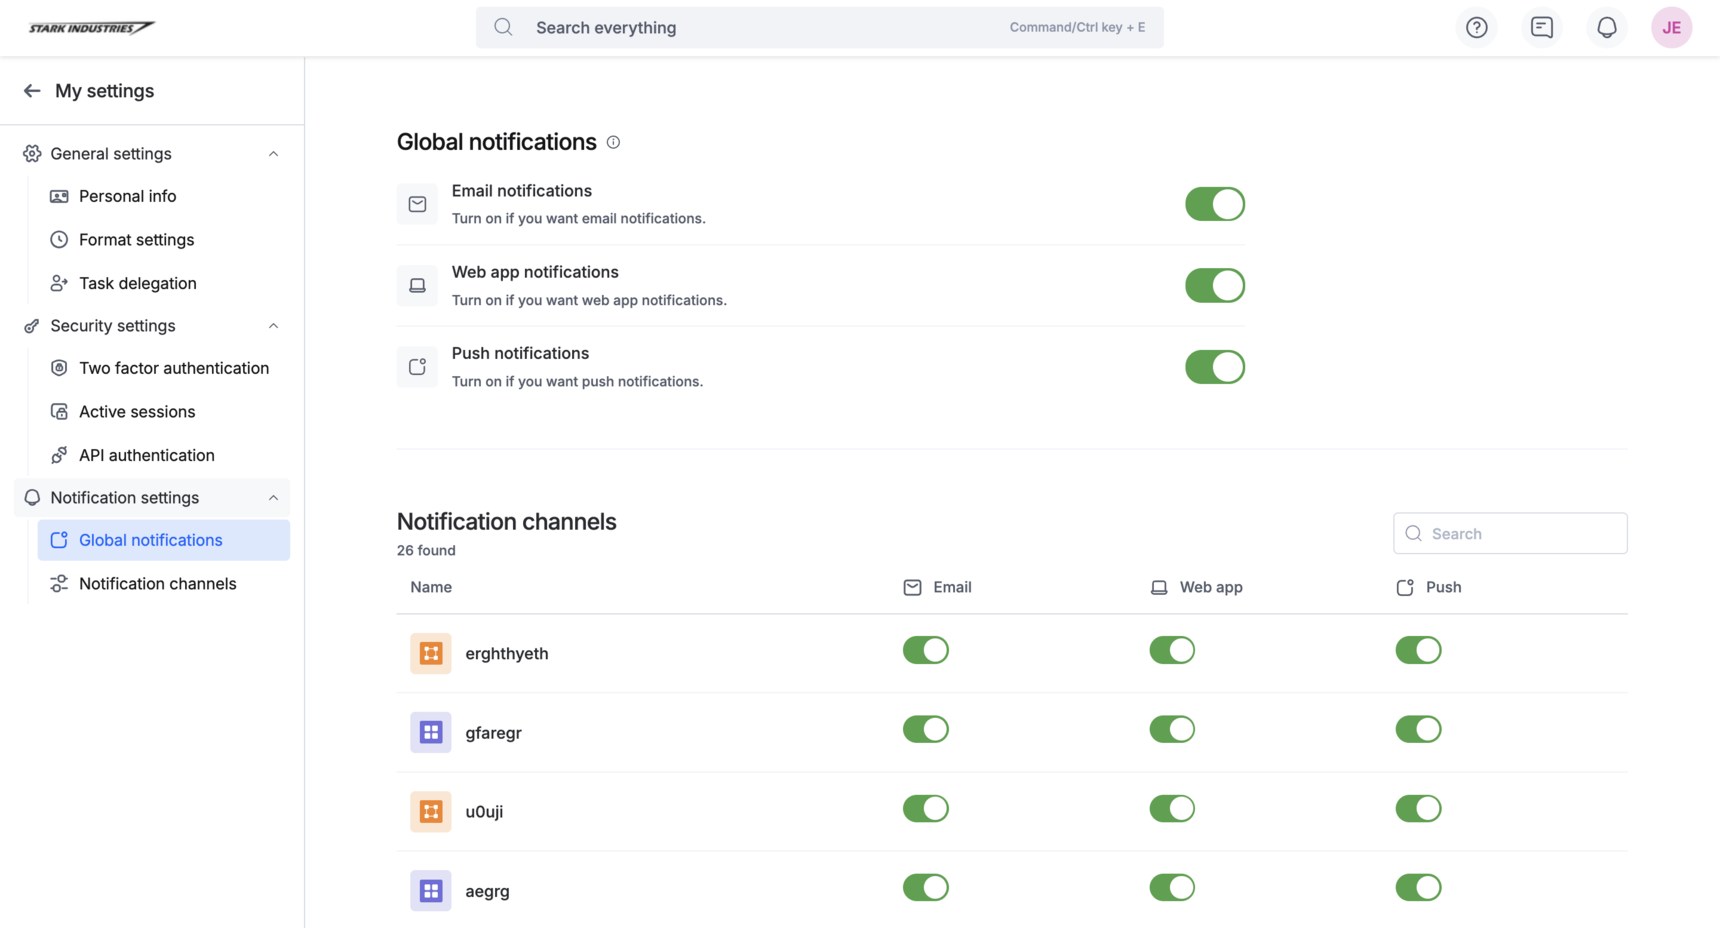Click the magnifier icon in Search everything bar
This screenshot has height=928, width=1720.
click(503, 27)
